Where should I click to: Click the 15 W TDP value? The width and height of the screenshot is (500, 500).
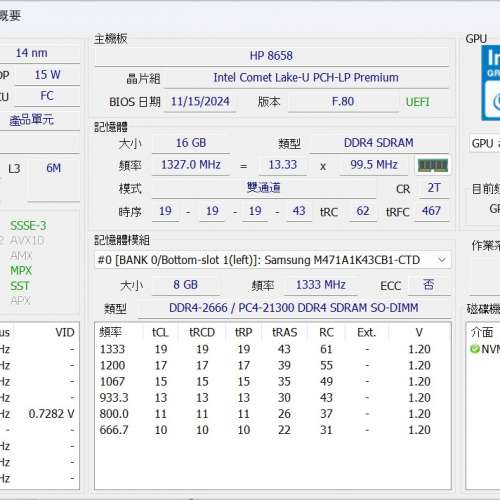click(48, 75)
